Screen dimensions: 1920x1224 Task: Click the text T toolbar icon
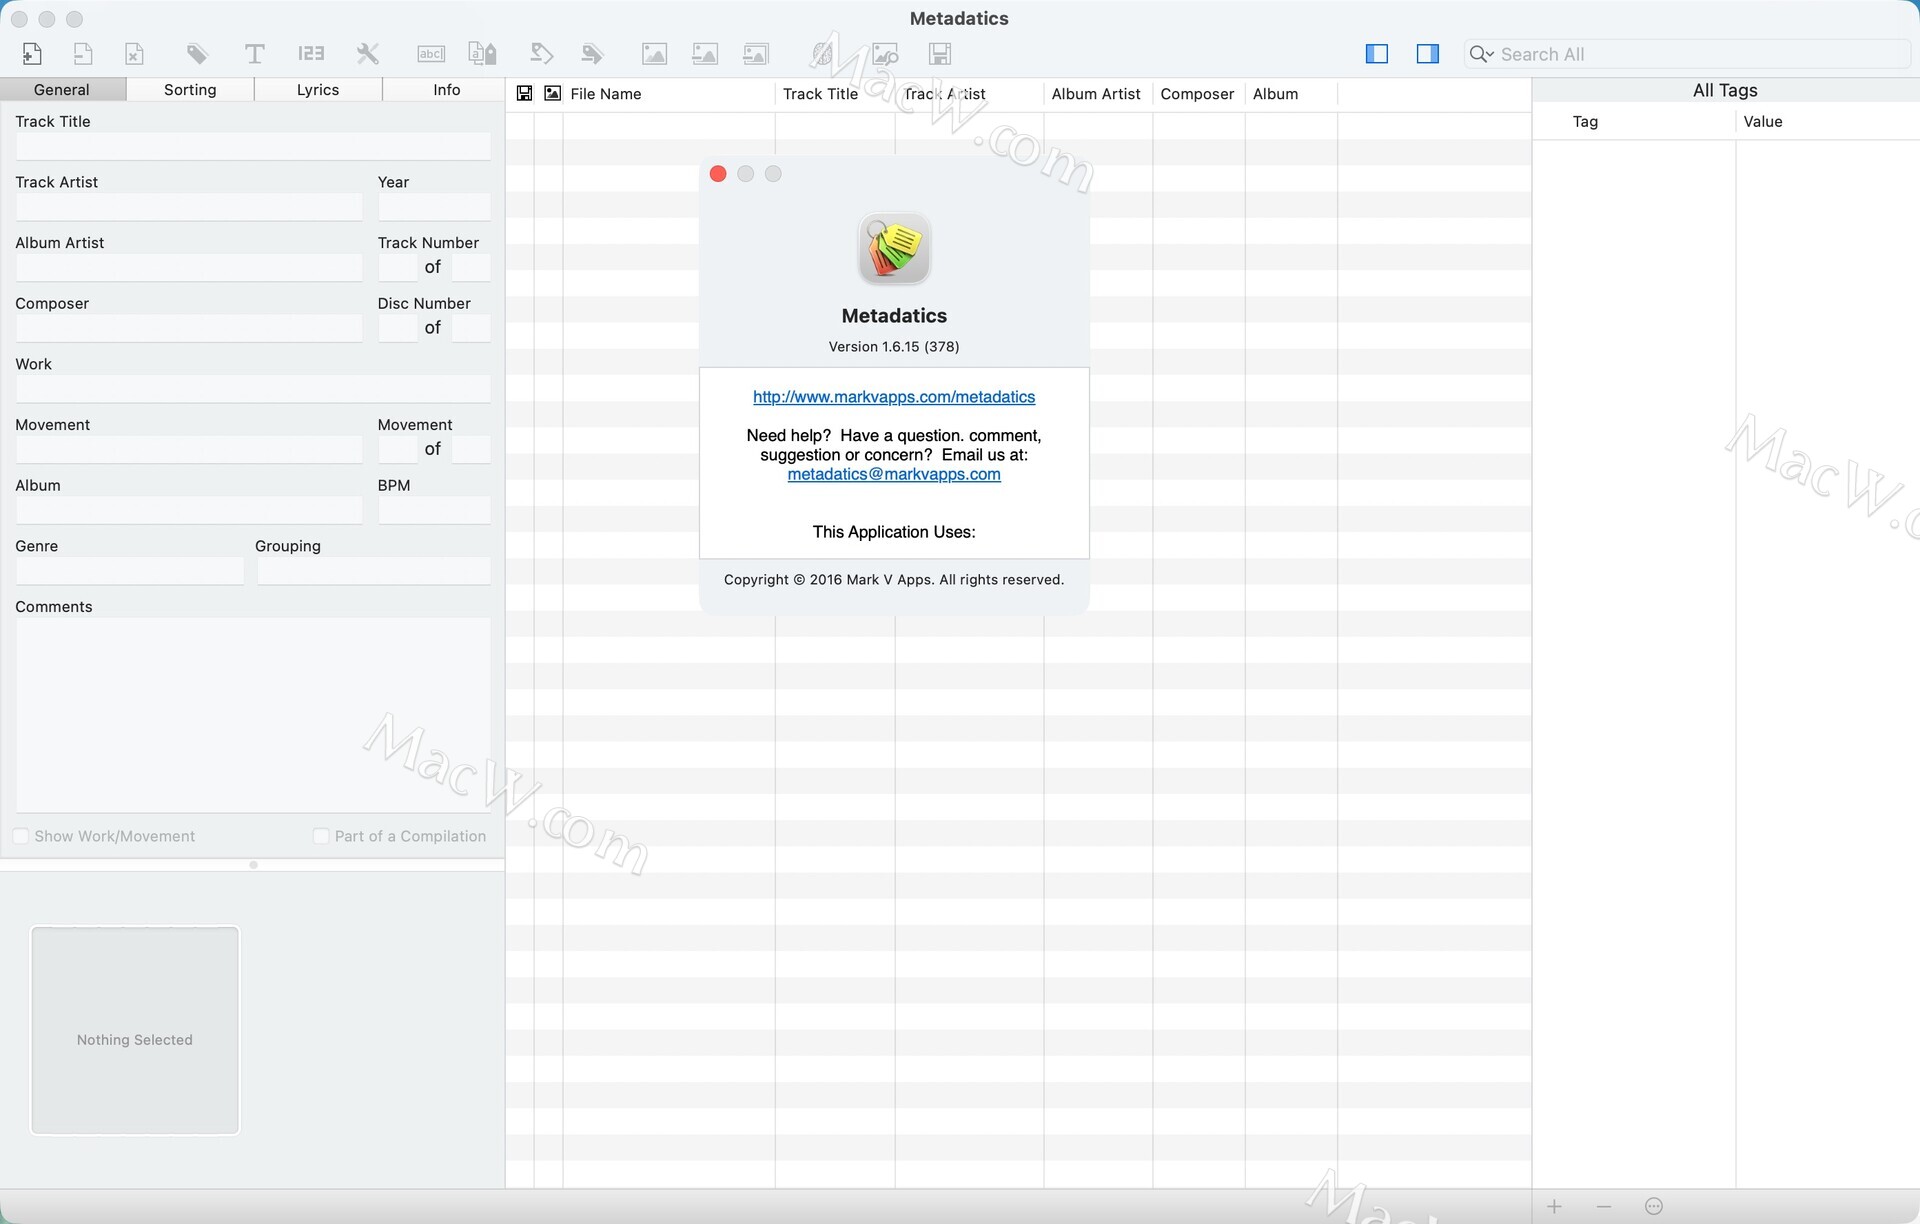(255, 54)
